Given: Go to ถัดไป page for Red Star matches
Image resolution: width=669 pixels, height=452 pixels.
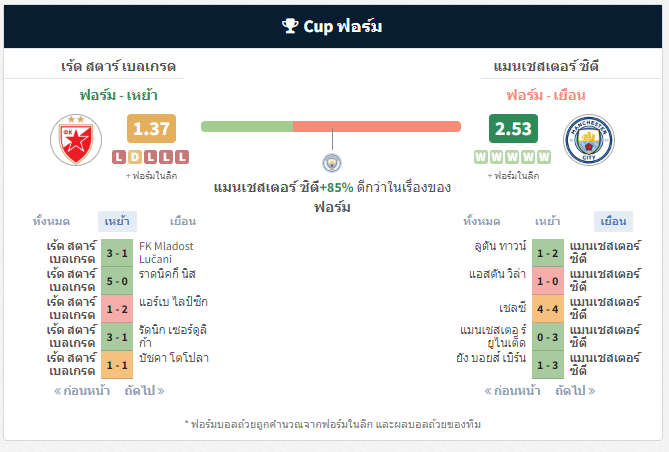Looking at the screenshot, I should coord(144,391).
